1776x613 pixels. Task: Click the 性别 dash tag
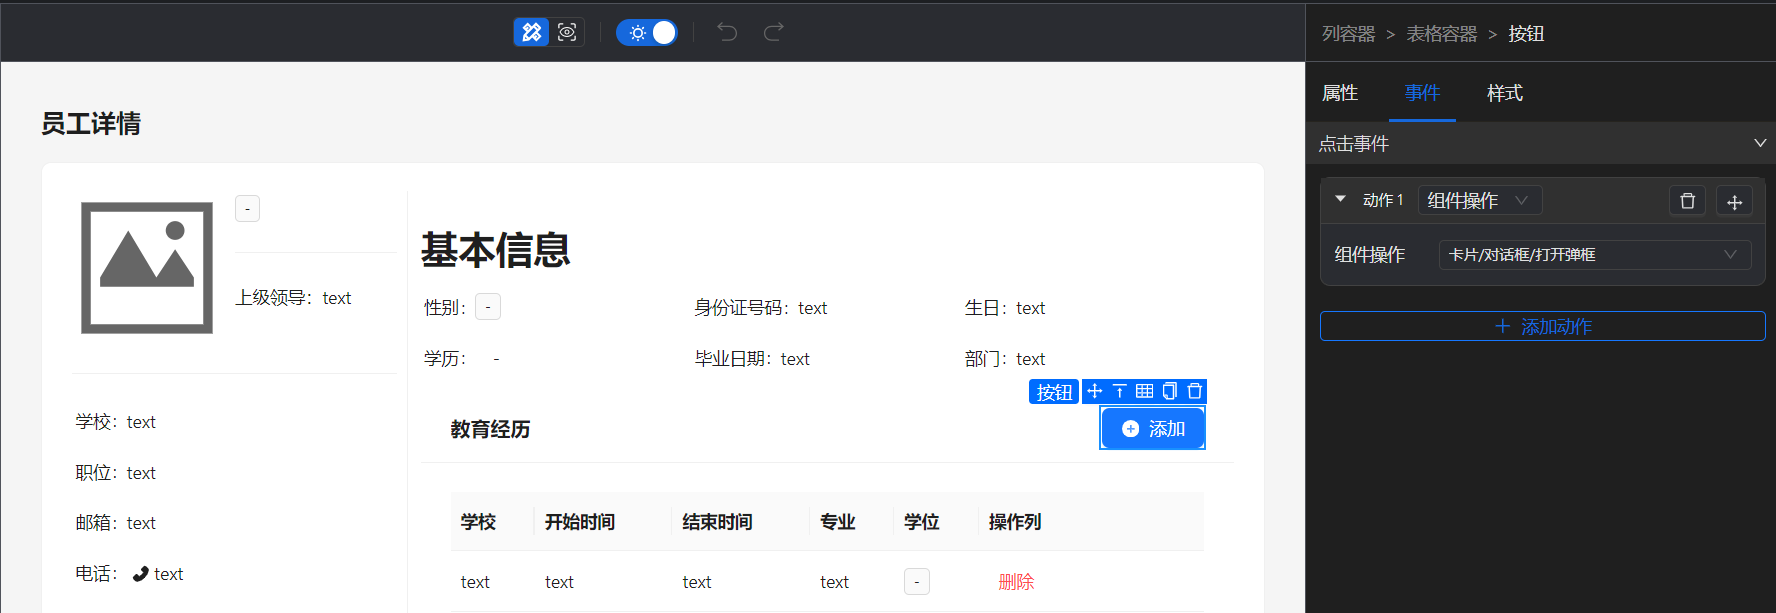pos(488,307)
